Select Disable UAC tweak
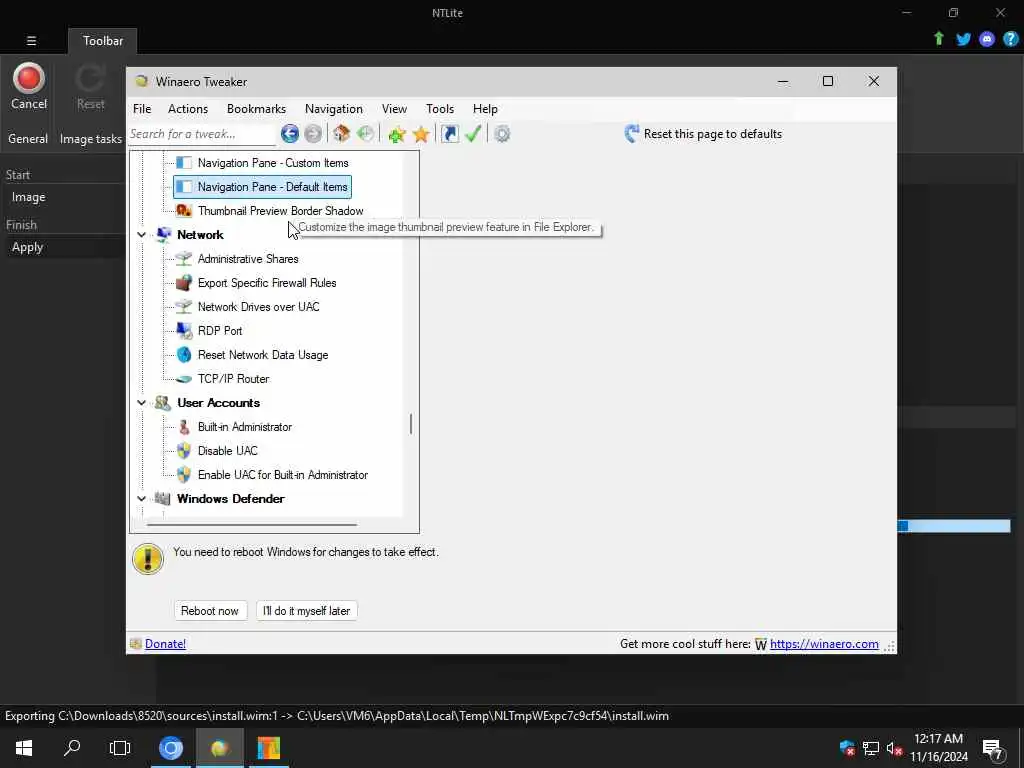This screenshot has height=768, width=1024. coord(227,451)
